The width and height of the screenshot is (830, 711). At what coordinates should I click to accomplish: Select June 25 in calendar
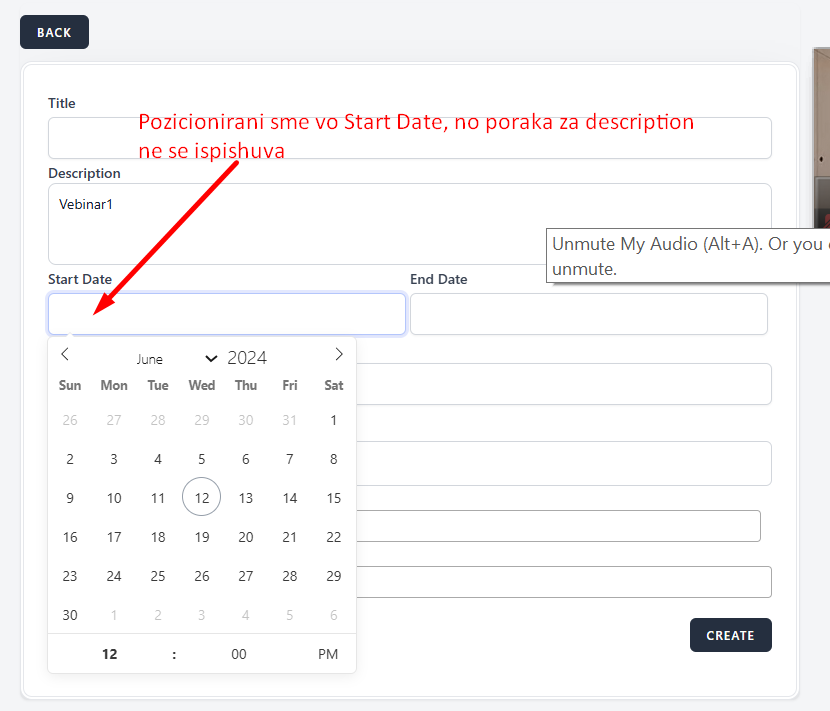point(158,576)
